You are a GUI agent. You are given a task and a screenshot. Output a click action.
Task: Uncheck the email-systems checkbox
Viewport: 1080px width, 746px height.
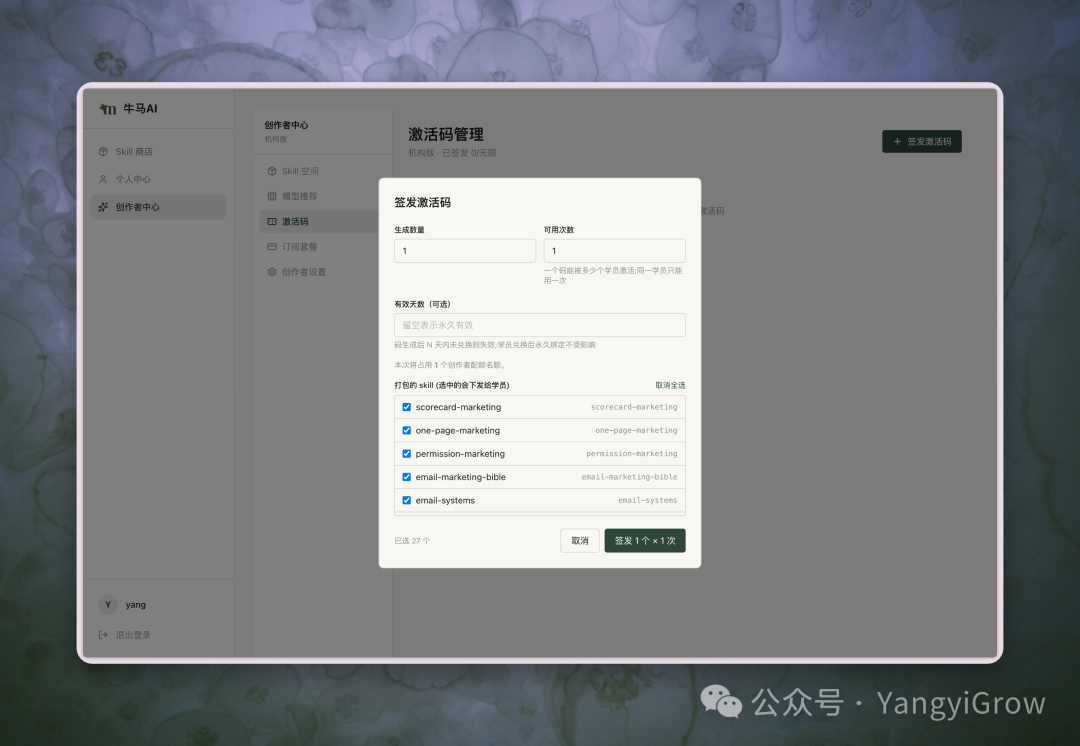coord(406,500)
